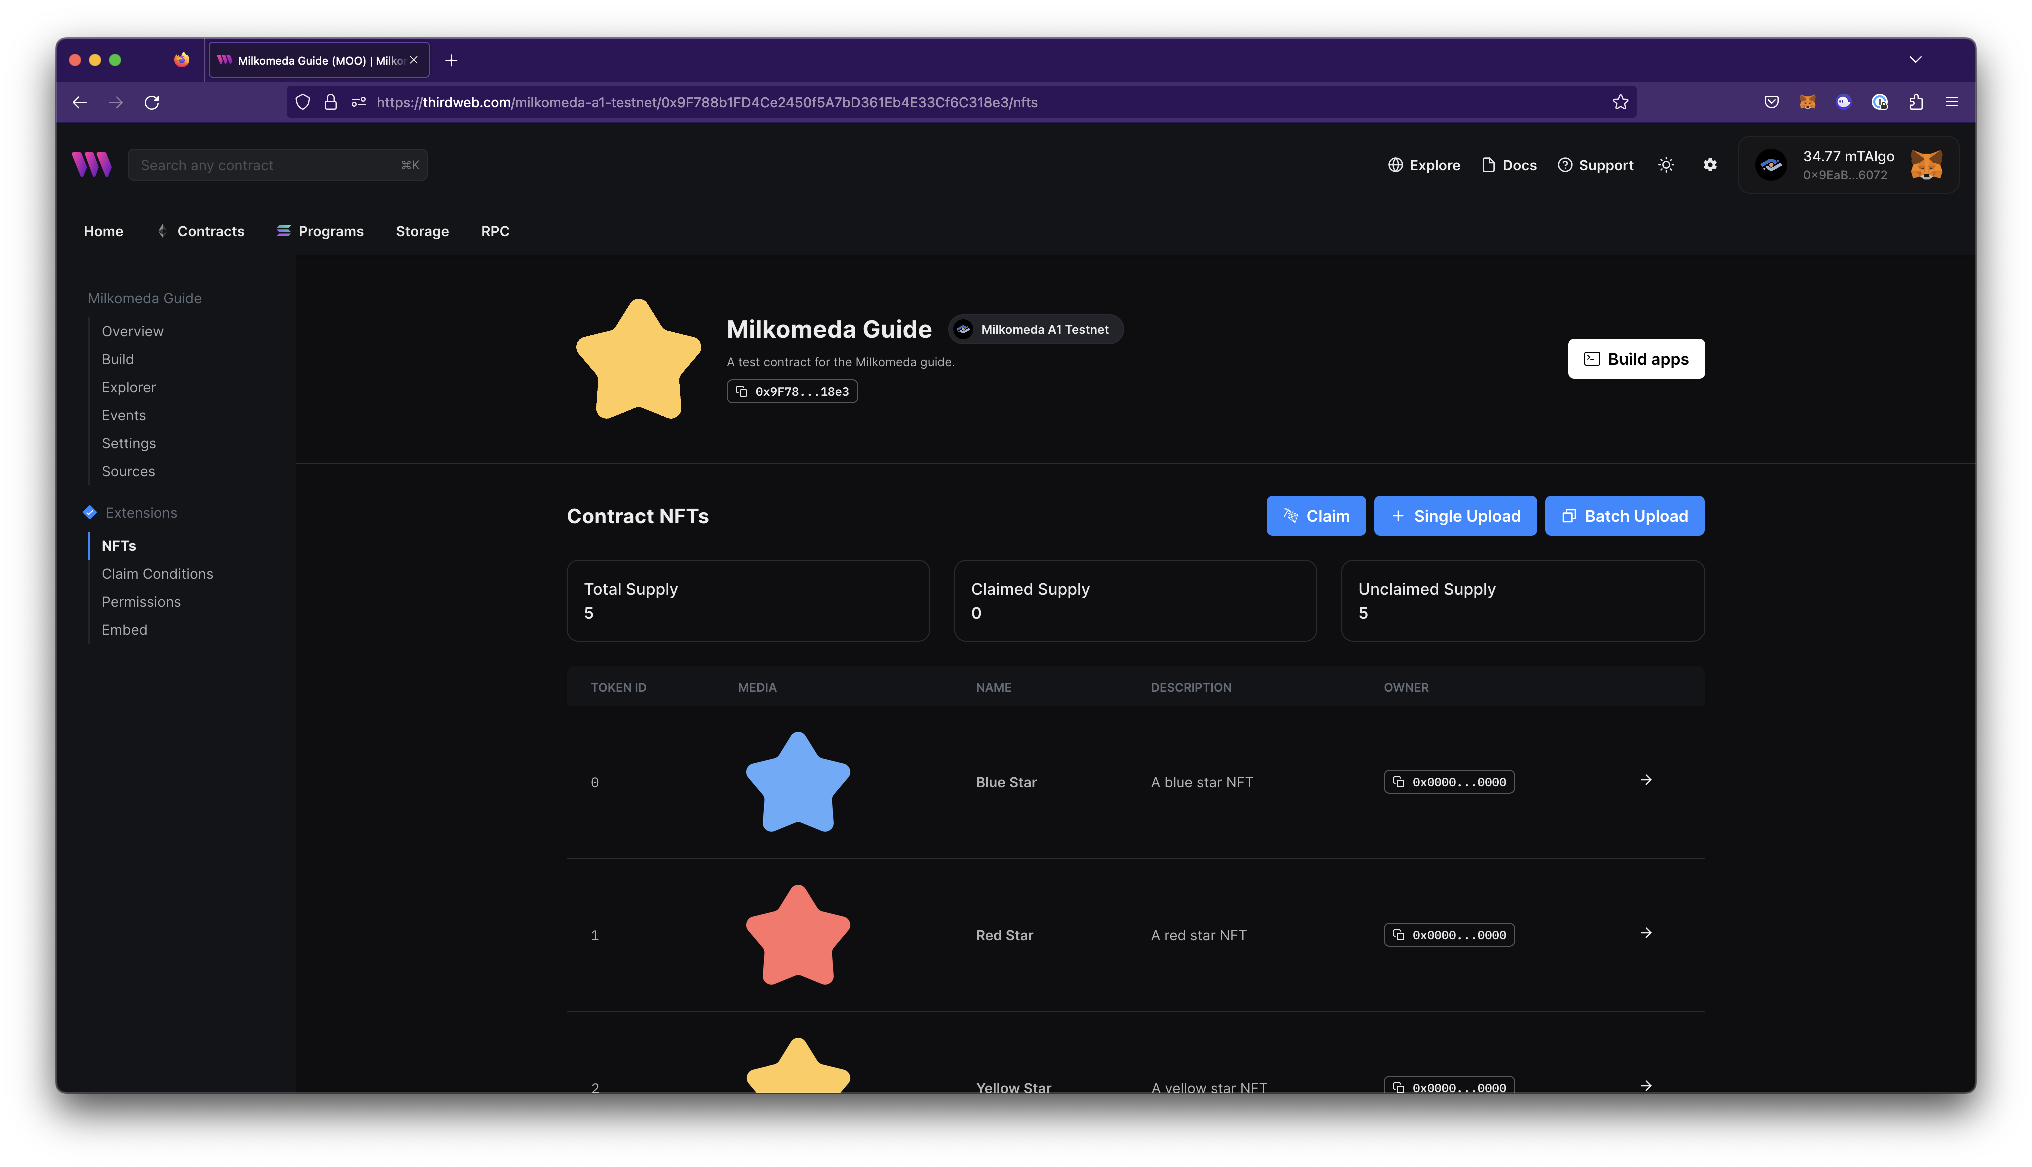Toggle light/dark theme sun icon
Image resolution: width=2032 pixels, height=1167 pixels.
(x=1666, y=165)
